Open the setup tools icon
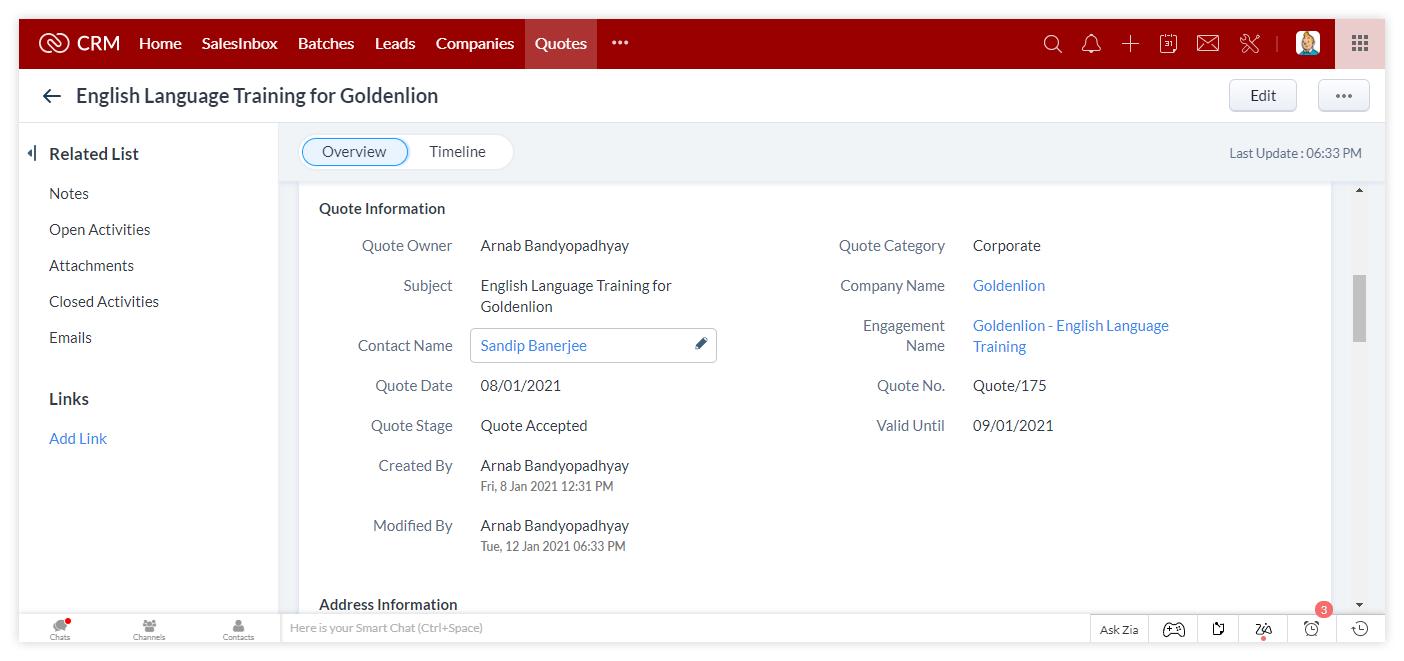The width and height of the screenshot is (1404, 661). 1250,44
